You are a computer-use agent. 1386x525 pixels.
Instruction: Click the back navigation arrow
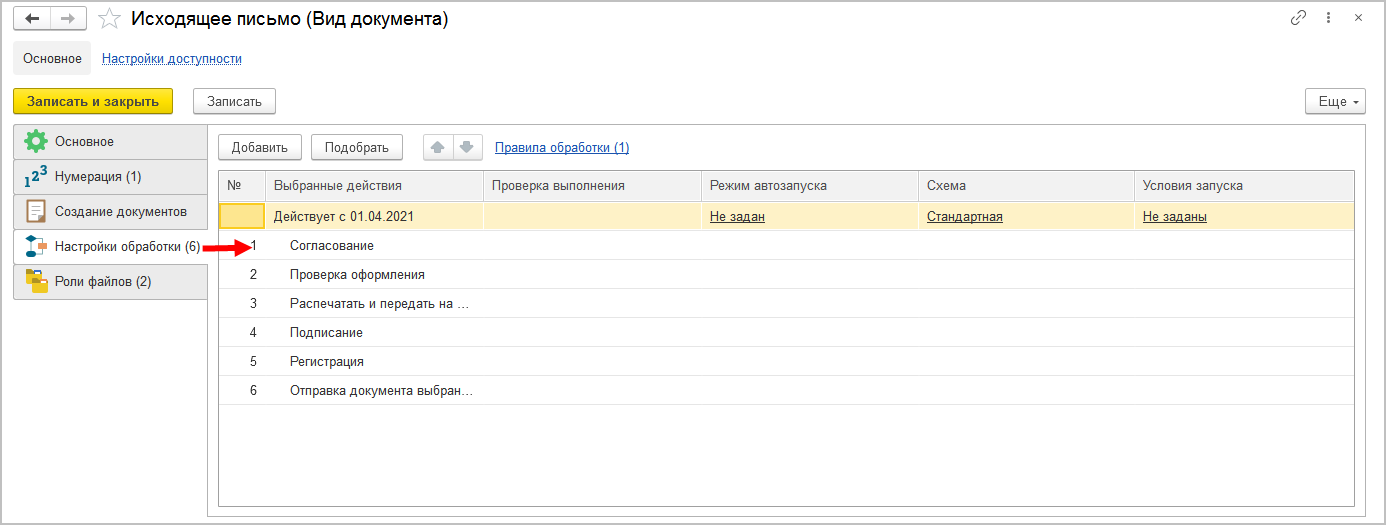click(31, 19)
